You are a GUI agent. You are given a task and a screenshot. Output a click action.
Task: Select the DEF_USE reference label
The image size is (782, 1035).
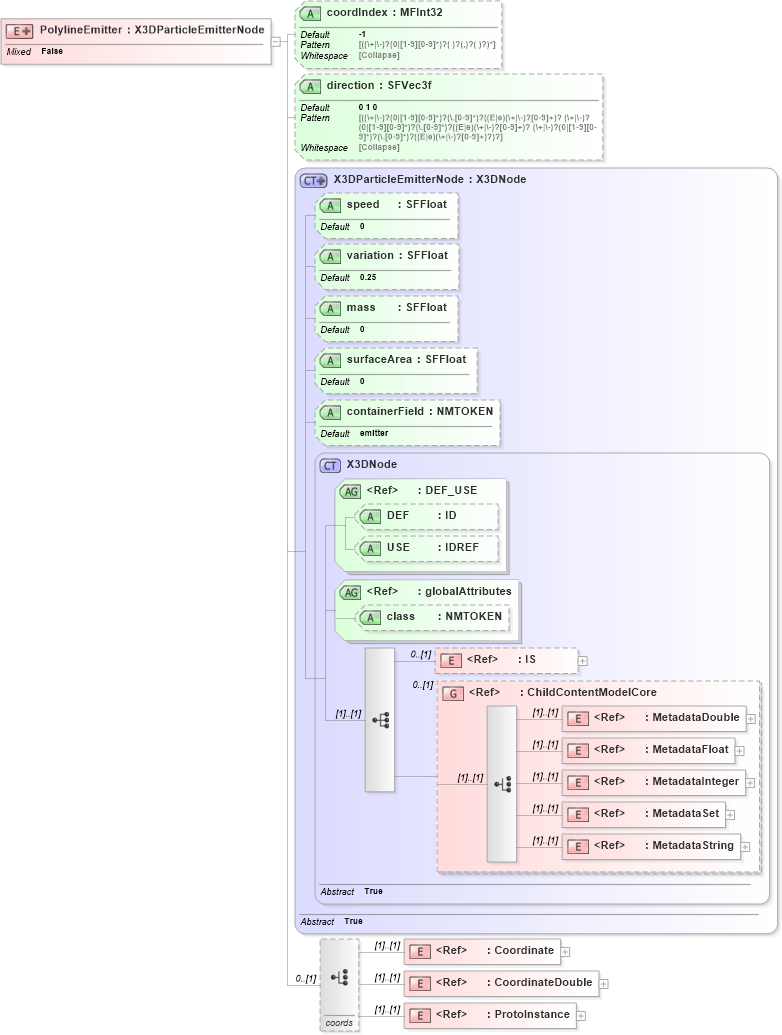(x=422, y=490)
